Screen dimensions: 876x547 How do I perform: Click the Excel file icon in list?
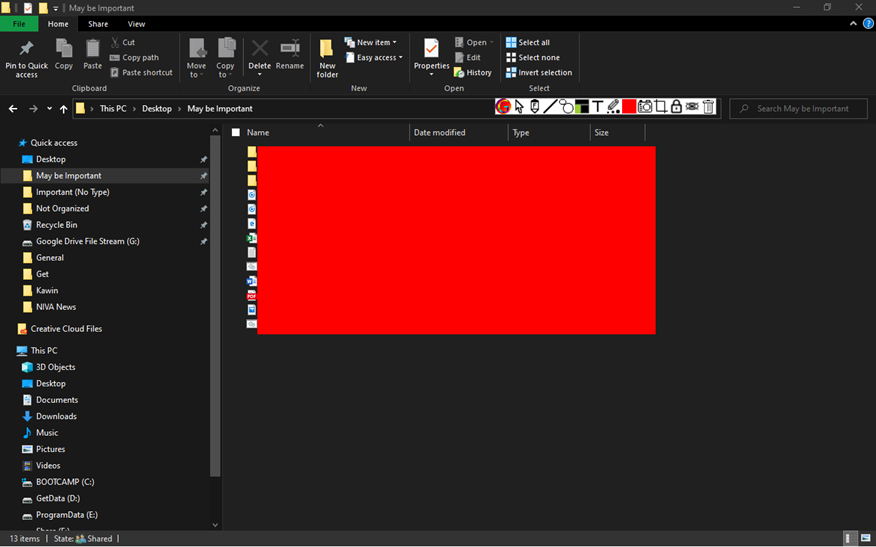(x=252, y=238)
